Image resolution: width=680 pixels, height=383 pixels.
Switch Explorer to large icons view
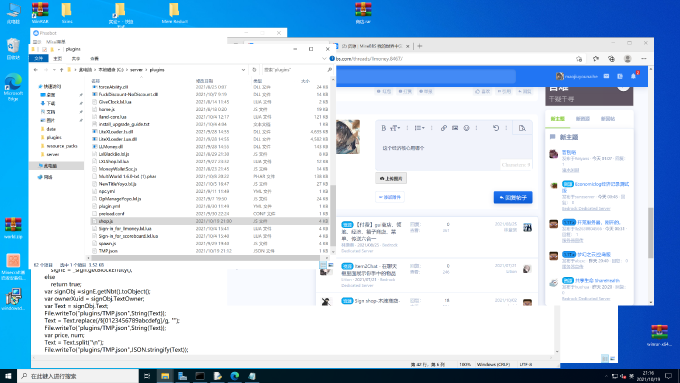click(x=331, y=265)
